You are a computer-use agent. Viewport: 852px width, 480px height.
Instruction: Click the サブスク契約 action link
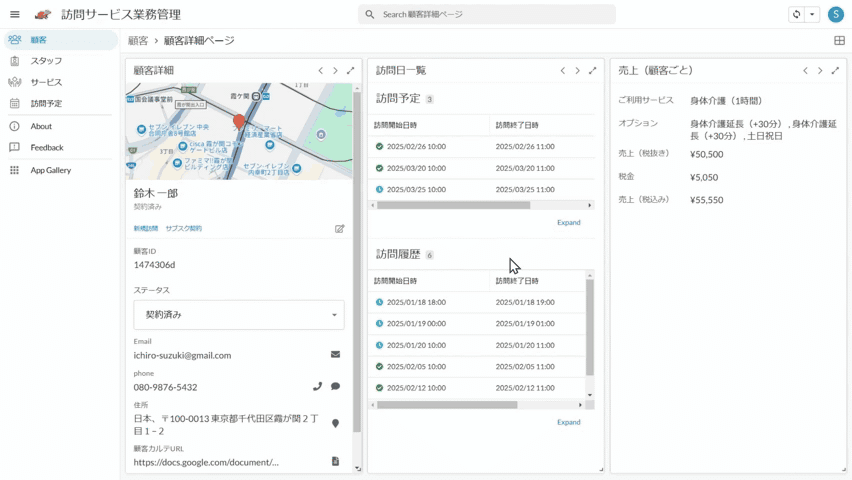184,229
